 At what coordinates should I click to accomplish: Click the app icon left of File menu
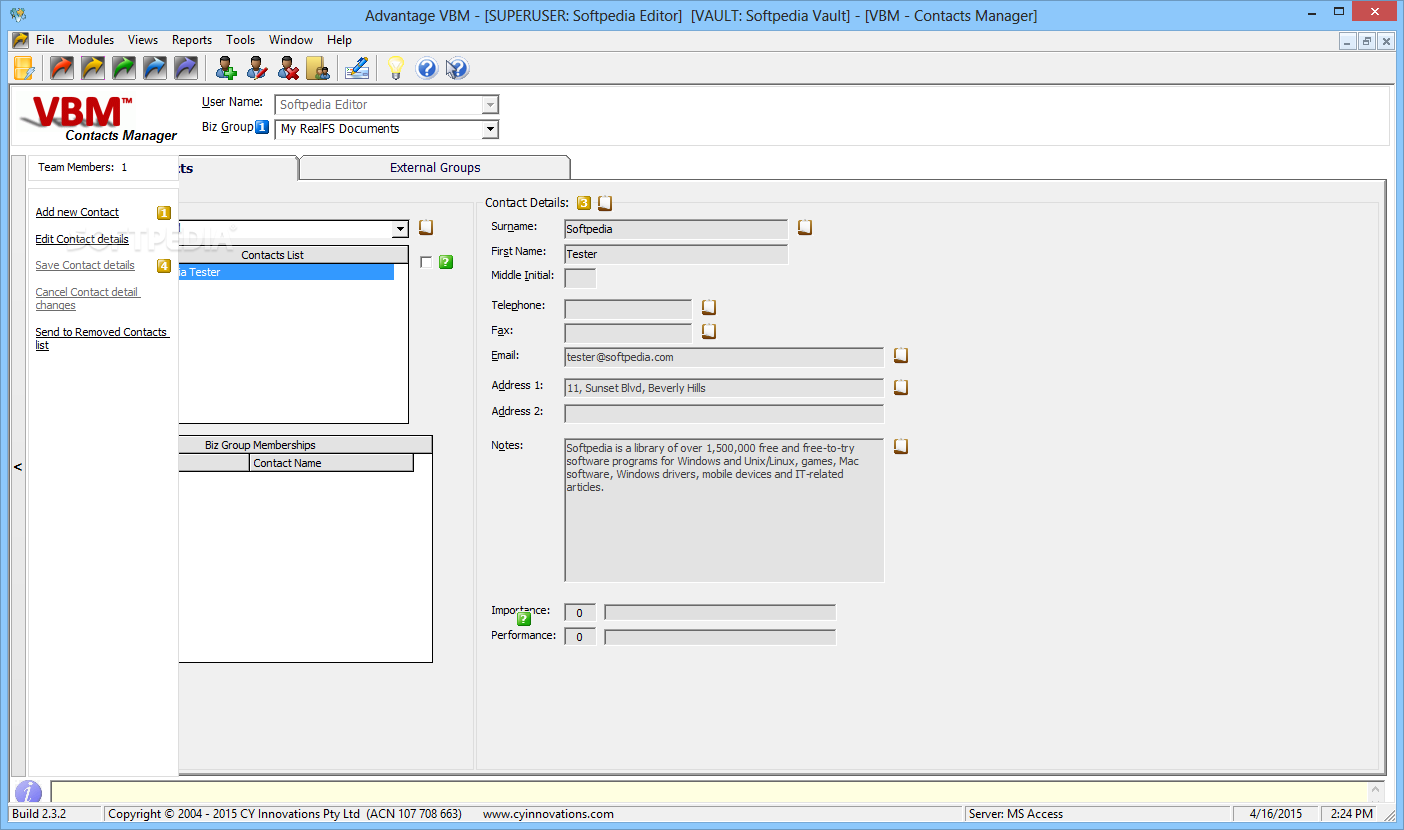[20, 40]
